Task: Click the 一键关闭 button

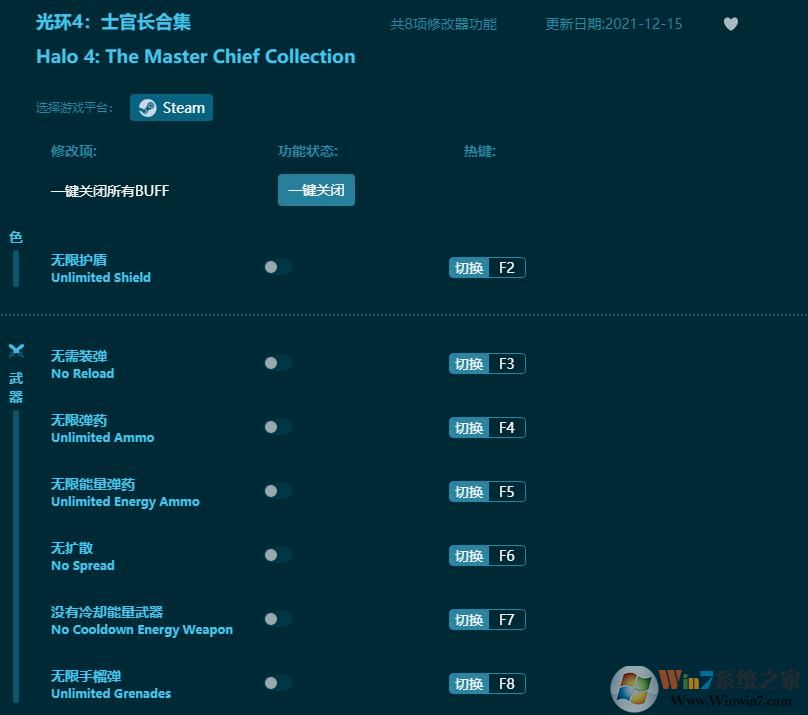Action: (x=316, y=190)
